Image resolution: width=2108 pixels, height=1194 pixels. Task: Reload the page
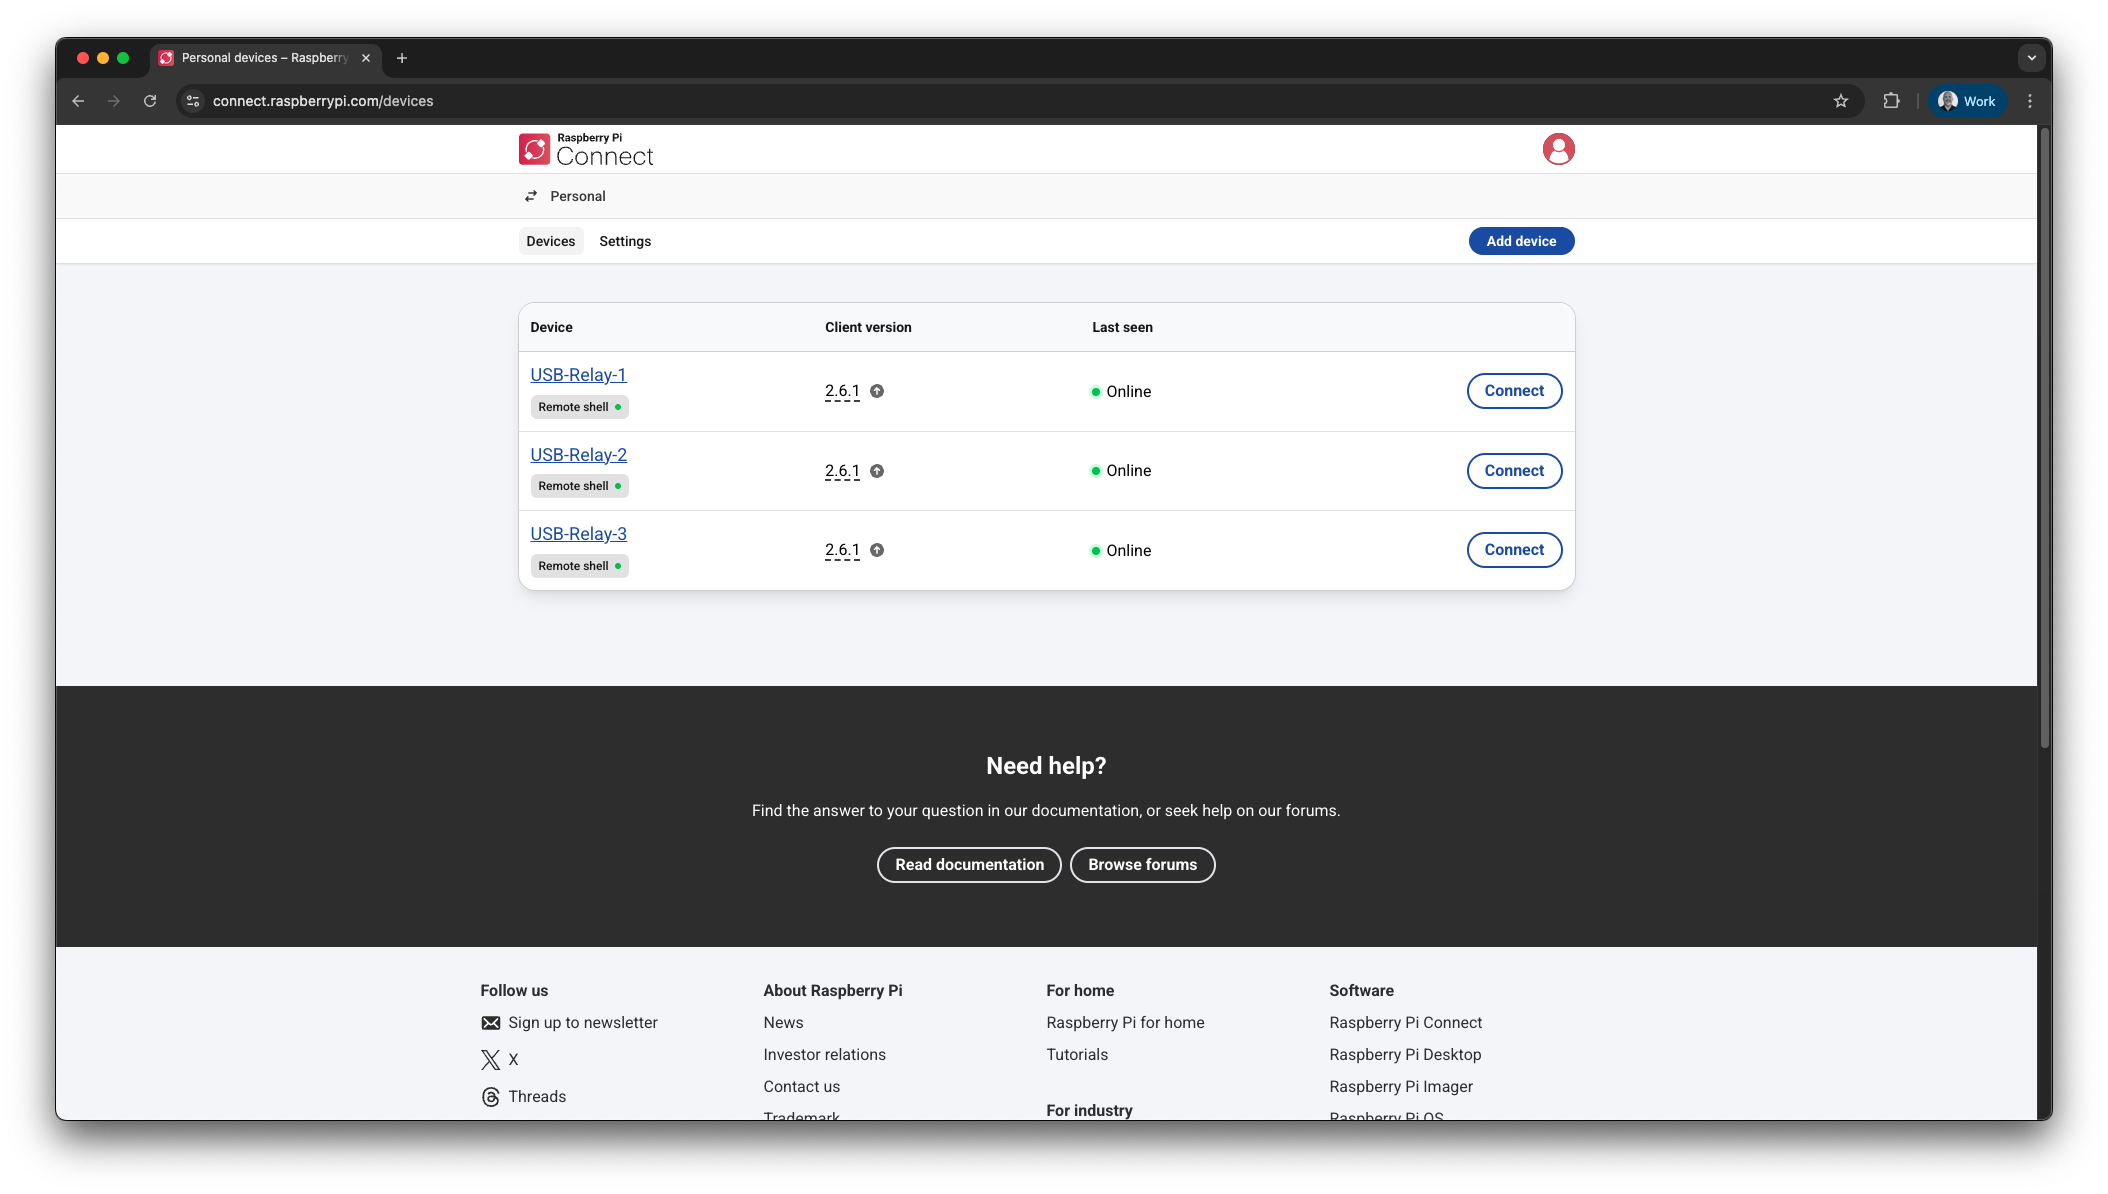(x=150, y=101)
